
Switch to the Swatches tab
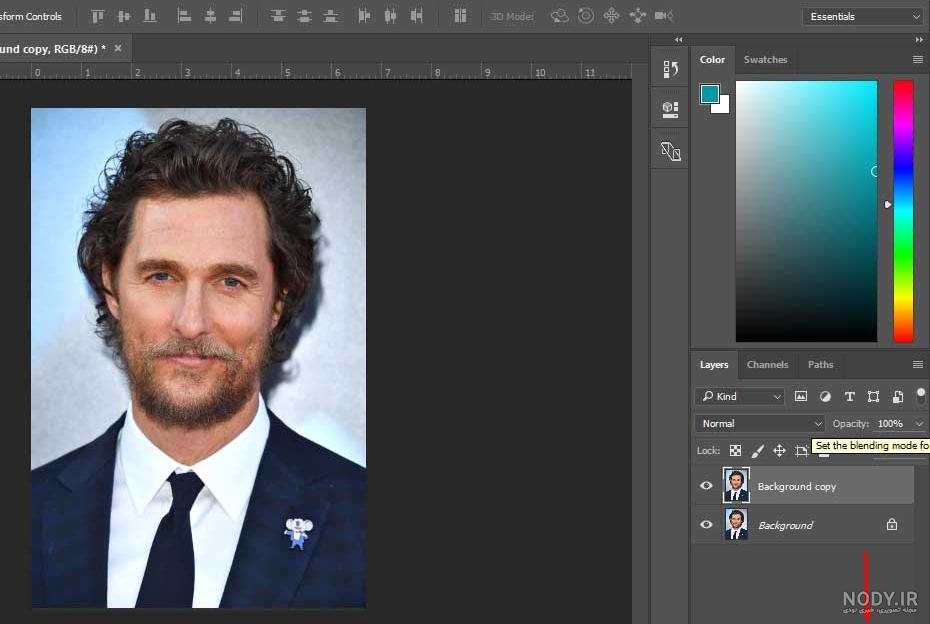[x=765, y=59]
